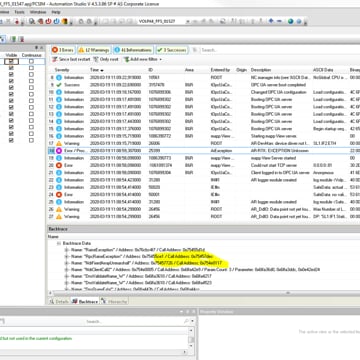Click the Only root filter label
The width and height of the screenshot is (360, 360).
109,59
